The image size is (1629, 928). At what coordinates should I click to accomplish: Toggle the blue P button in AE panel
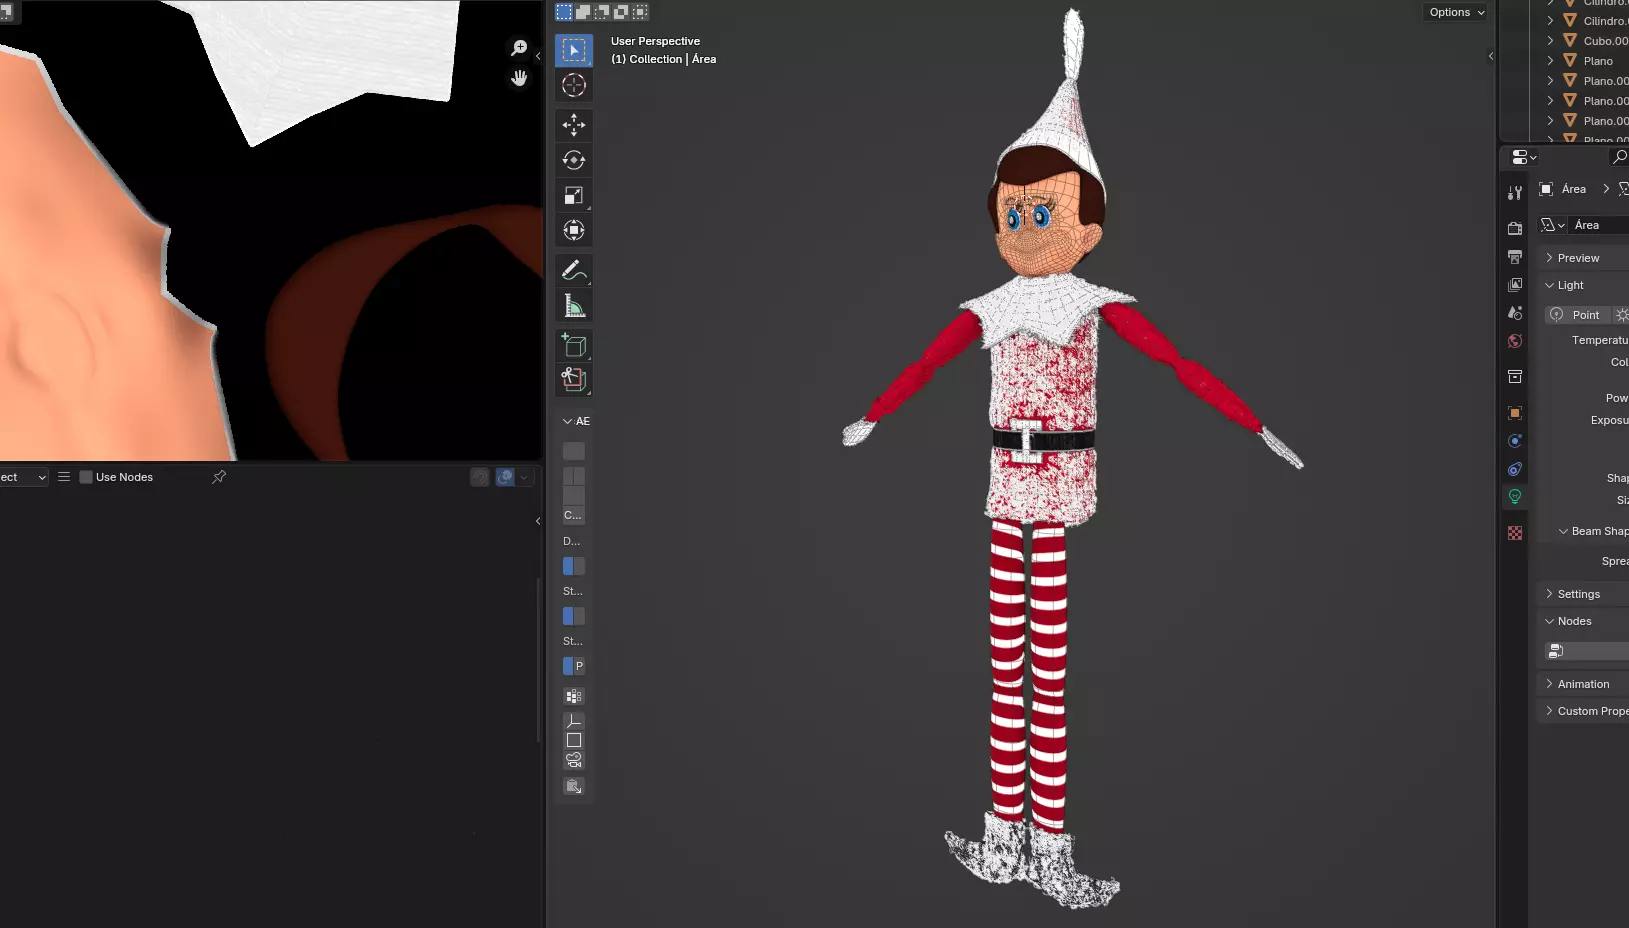click(x=574, y=666)
